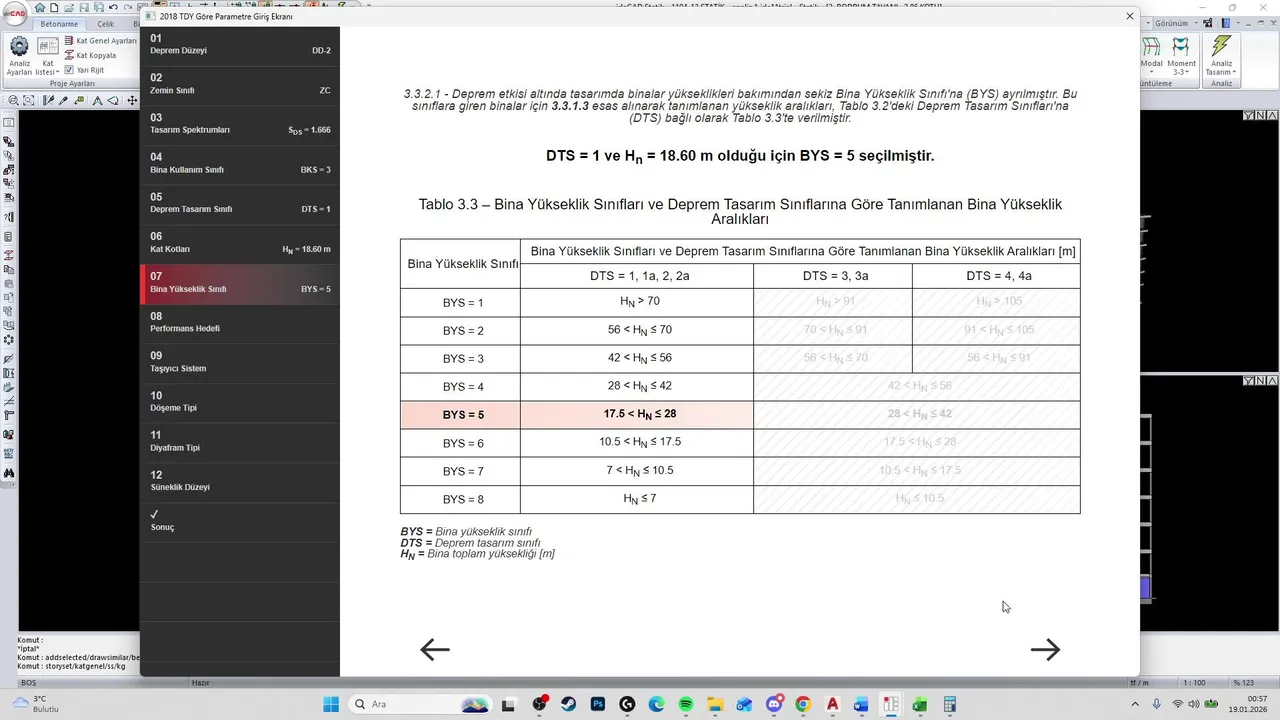This screenshot has width=1280, height=720.
Task: Select the 05 Deprem Tasarım Sınıfı step
Action: click(x=240, y=204)
